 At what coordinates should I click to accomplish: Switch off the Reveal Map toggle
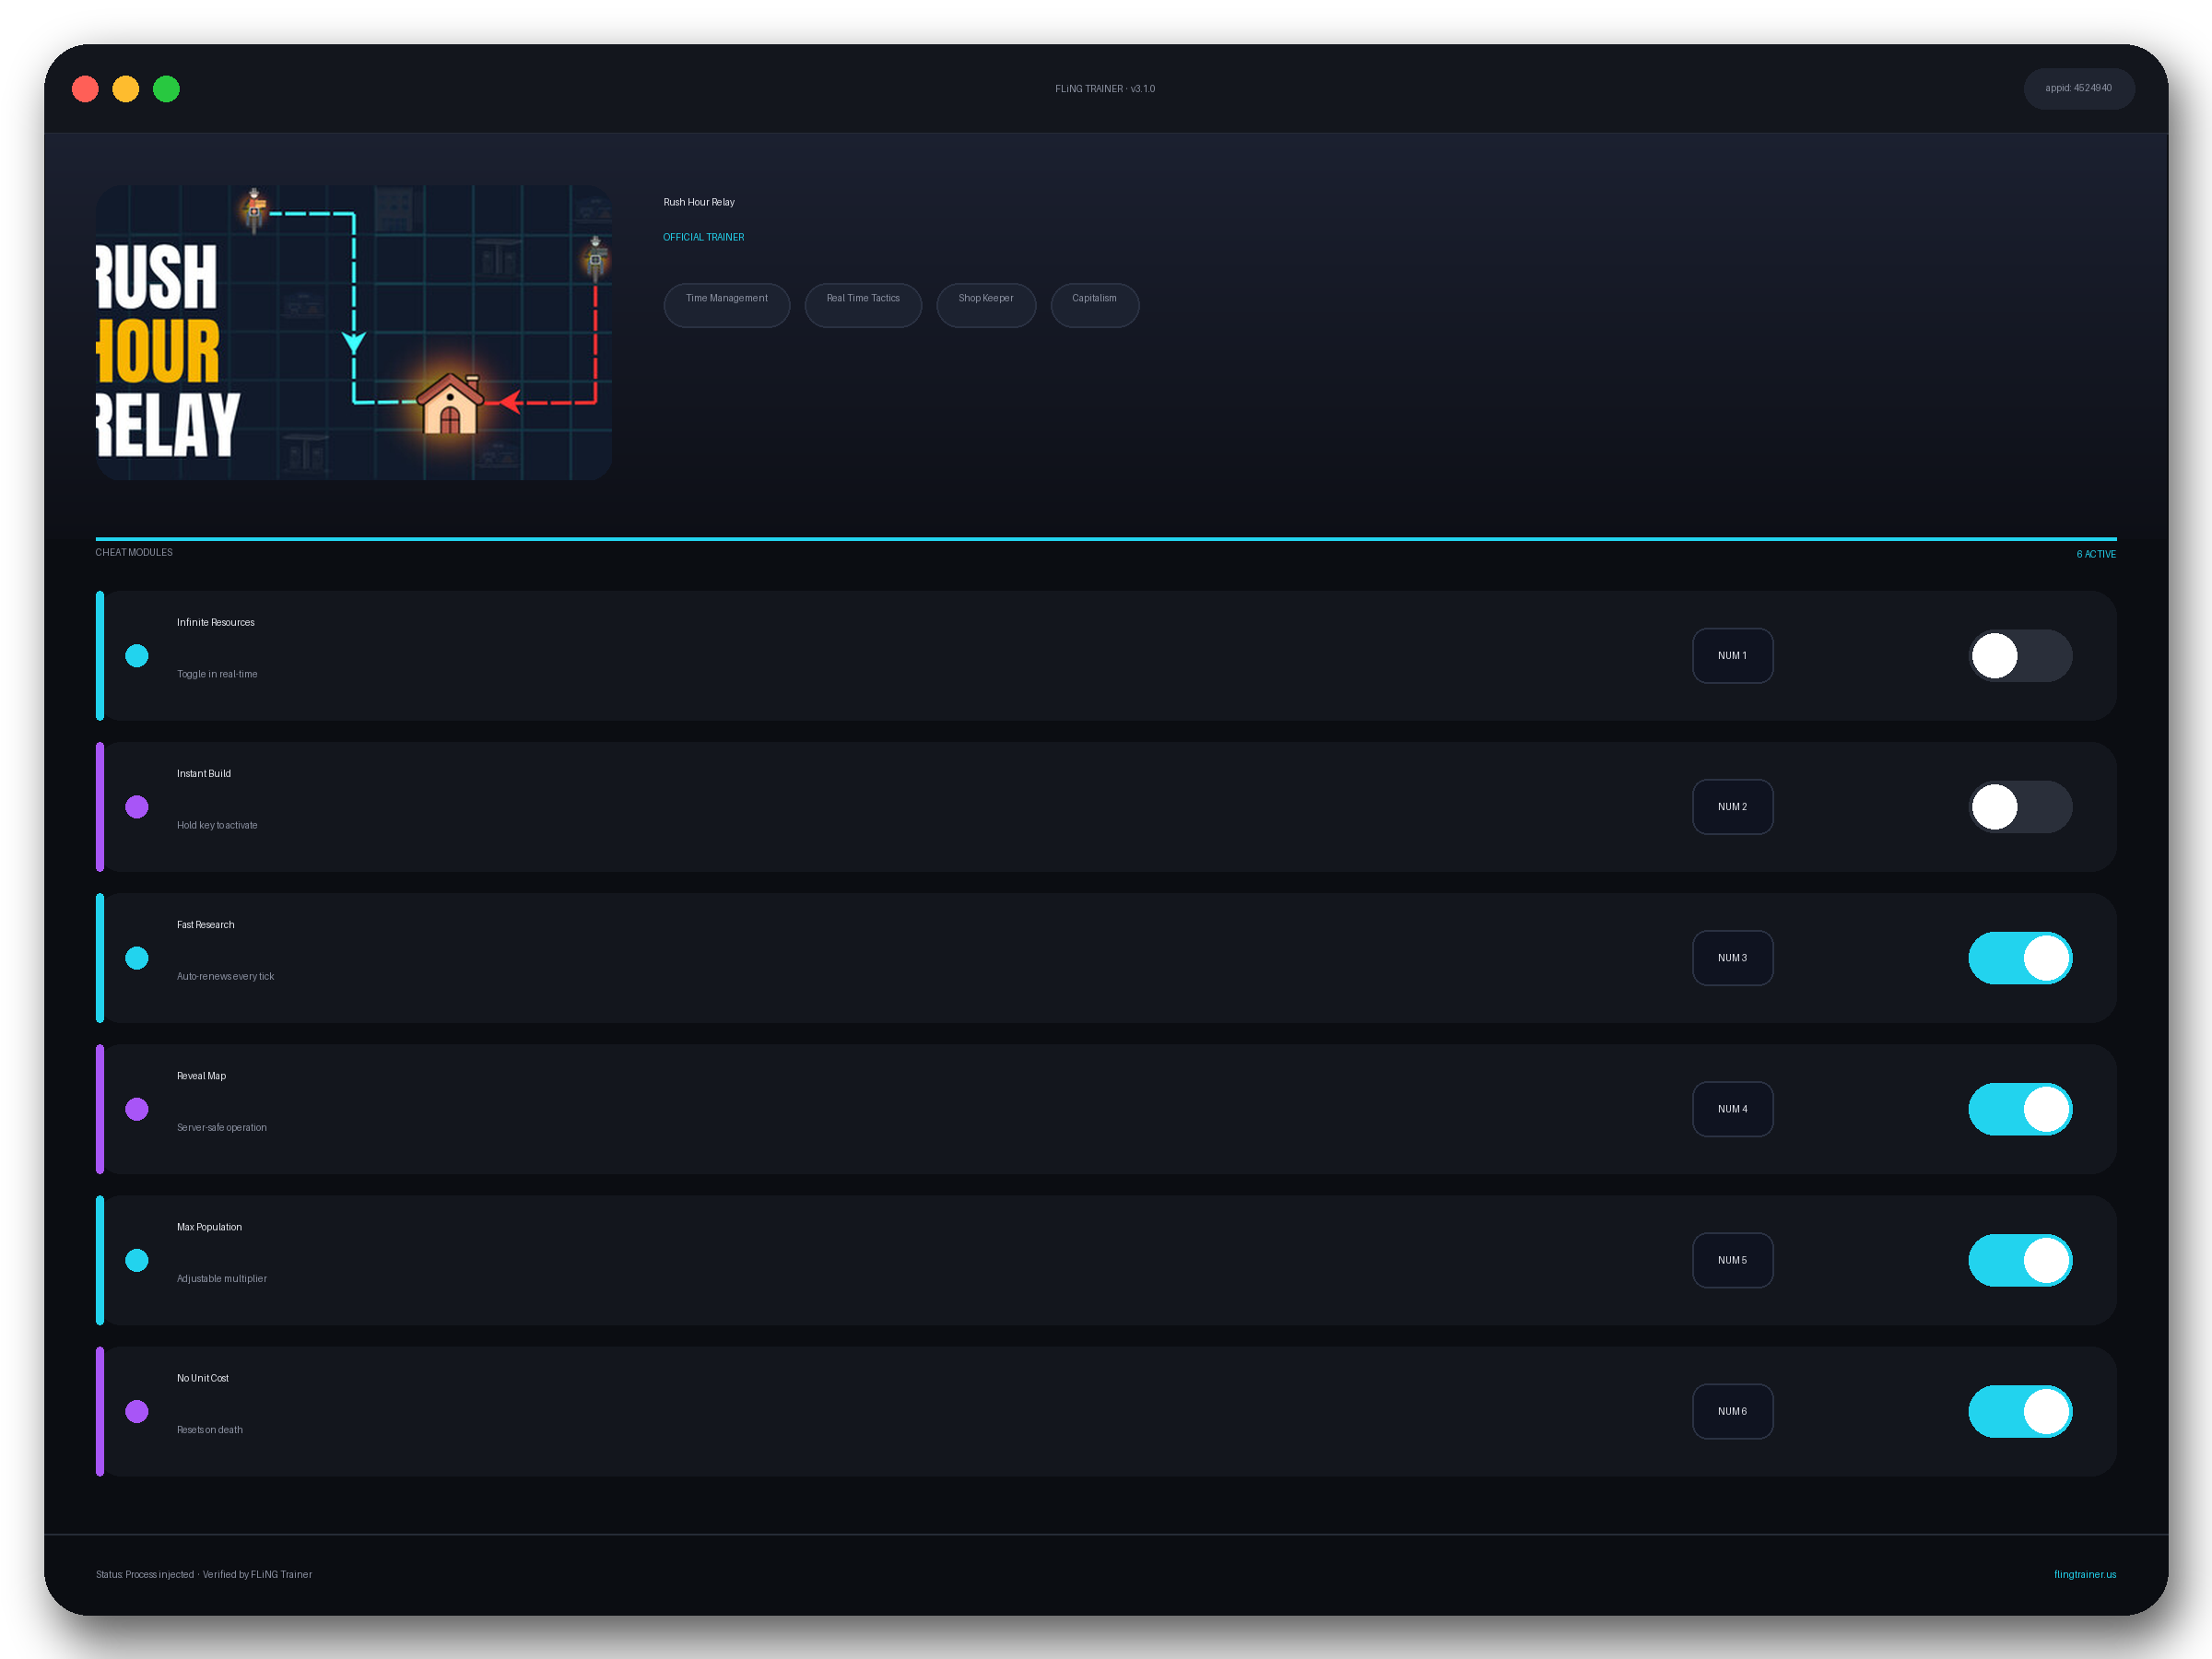pyautogui.click(x=2020, y=1109)
